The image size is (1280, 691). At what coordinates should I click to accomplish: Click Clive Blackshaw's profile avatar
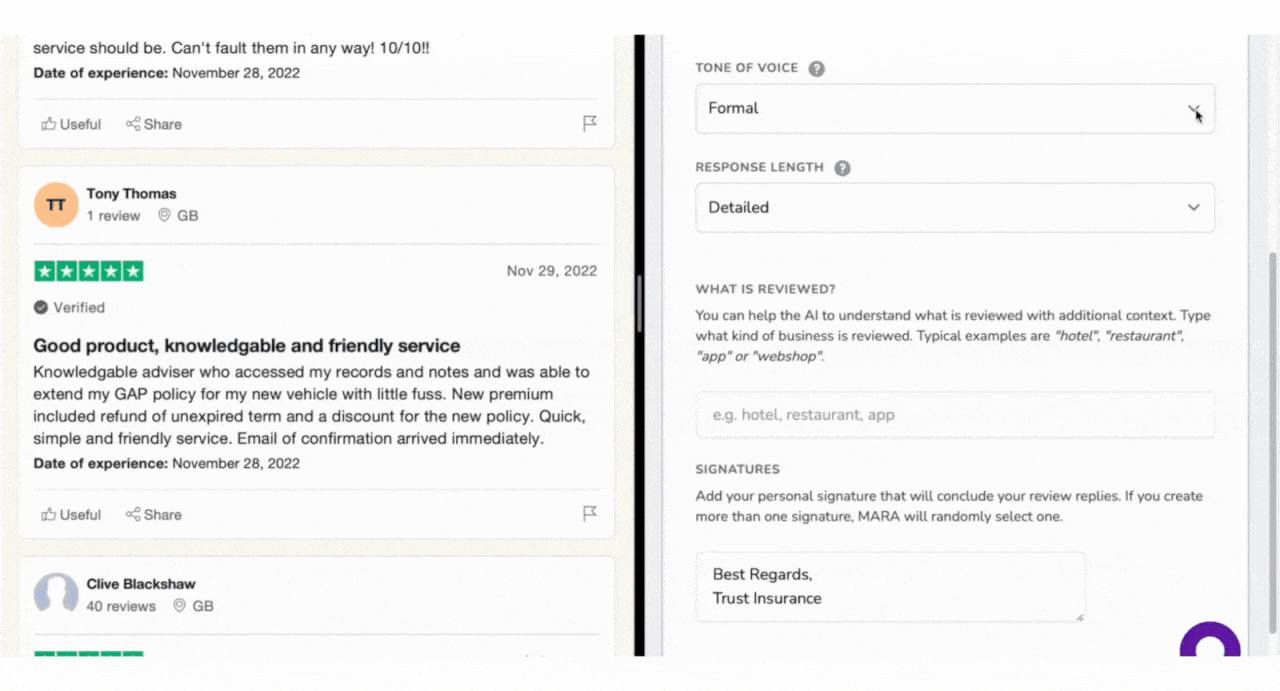click(56, 594)
